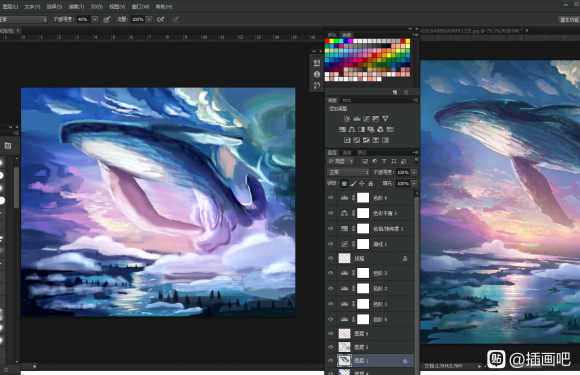The height and width of the screenshot is (375, 580).
Task: Hide the 色相/饱和度 1 layer
Action: (331, 229)
